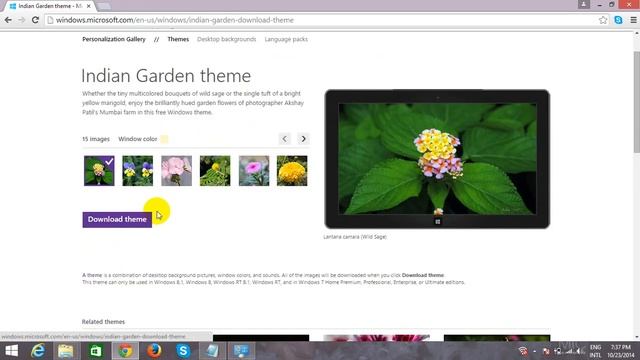Click the Lantana camara caption text

point(355,237)
